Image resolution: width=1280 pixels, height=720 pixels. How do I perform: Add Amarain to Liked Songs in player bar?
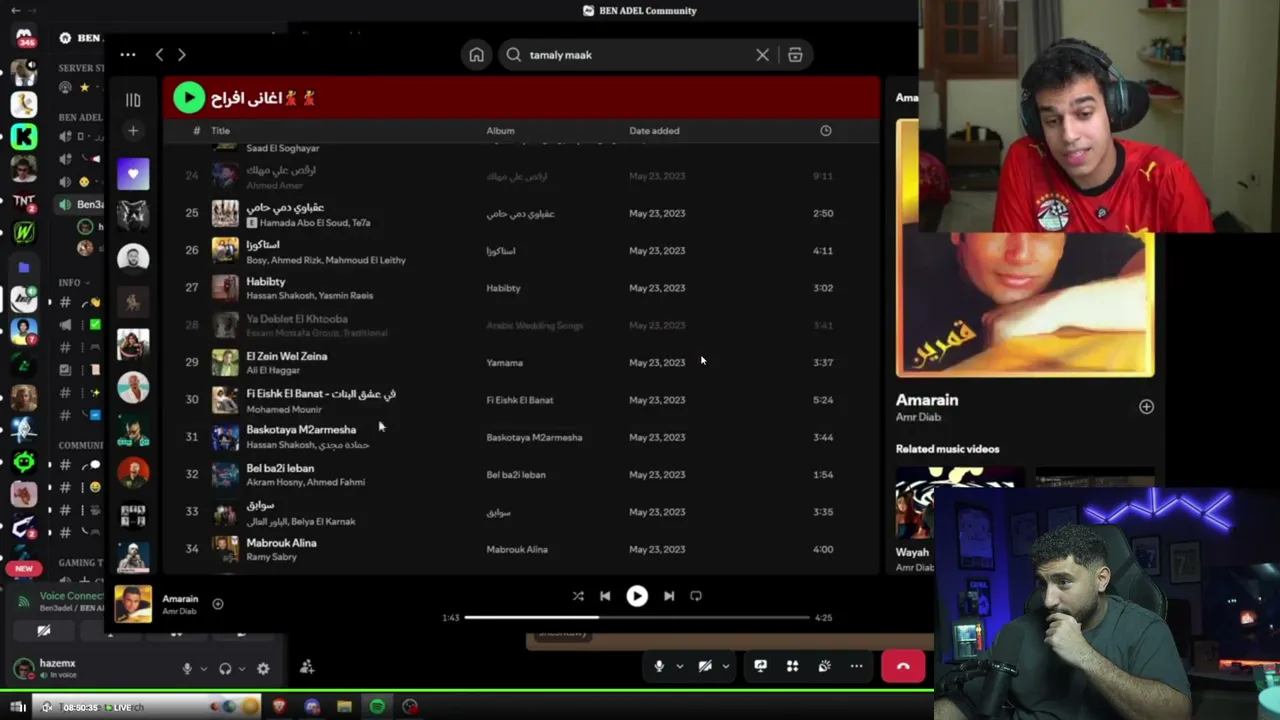point(217,604)
